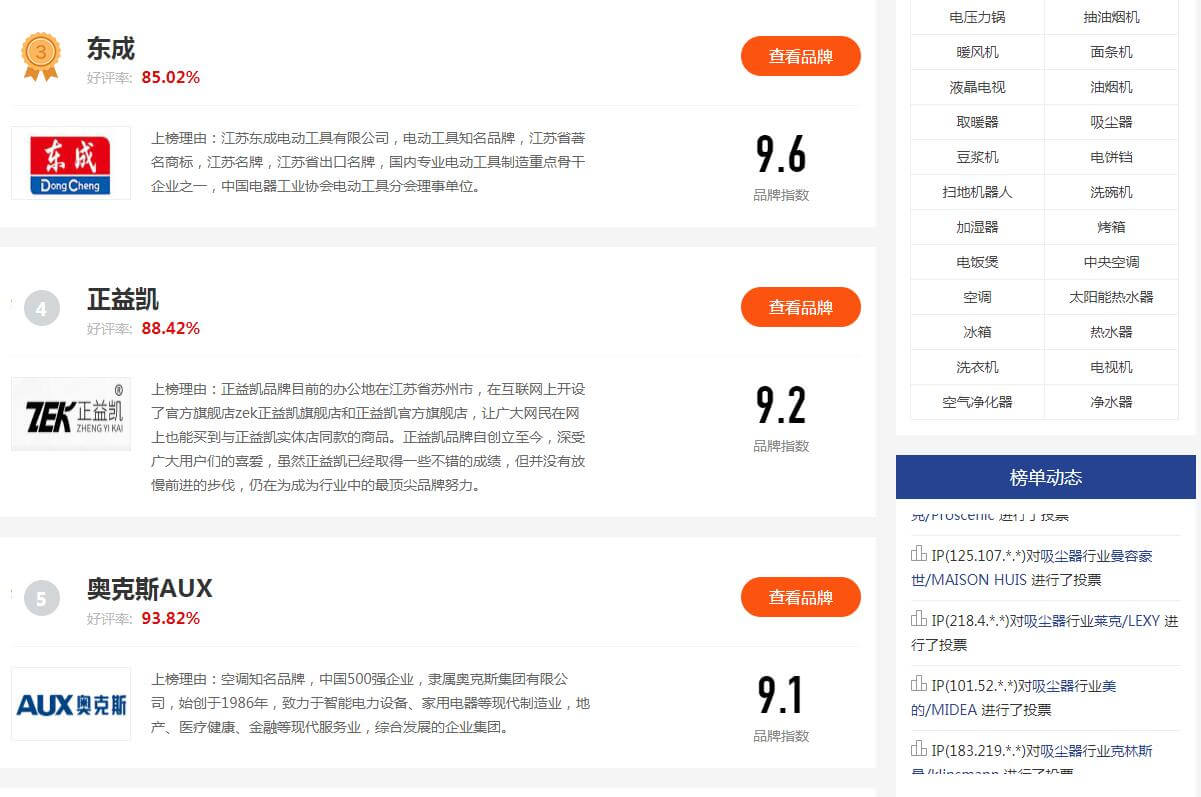Click chart icon beside IP(101.52.*.*) entry
This screenshot has height=797, width=1201.
(919, 684)
